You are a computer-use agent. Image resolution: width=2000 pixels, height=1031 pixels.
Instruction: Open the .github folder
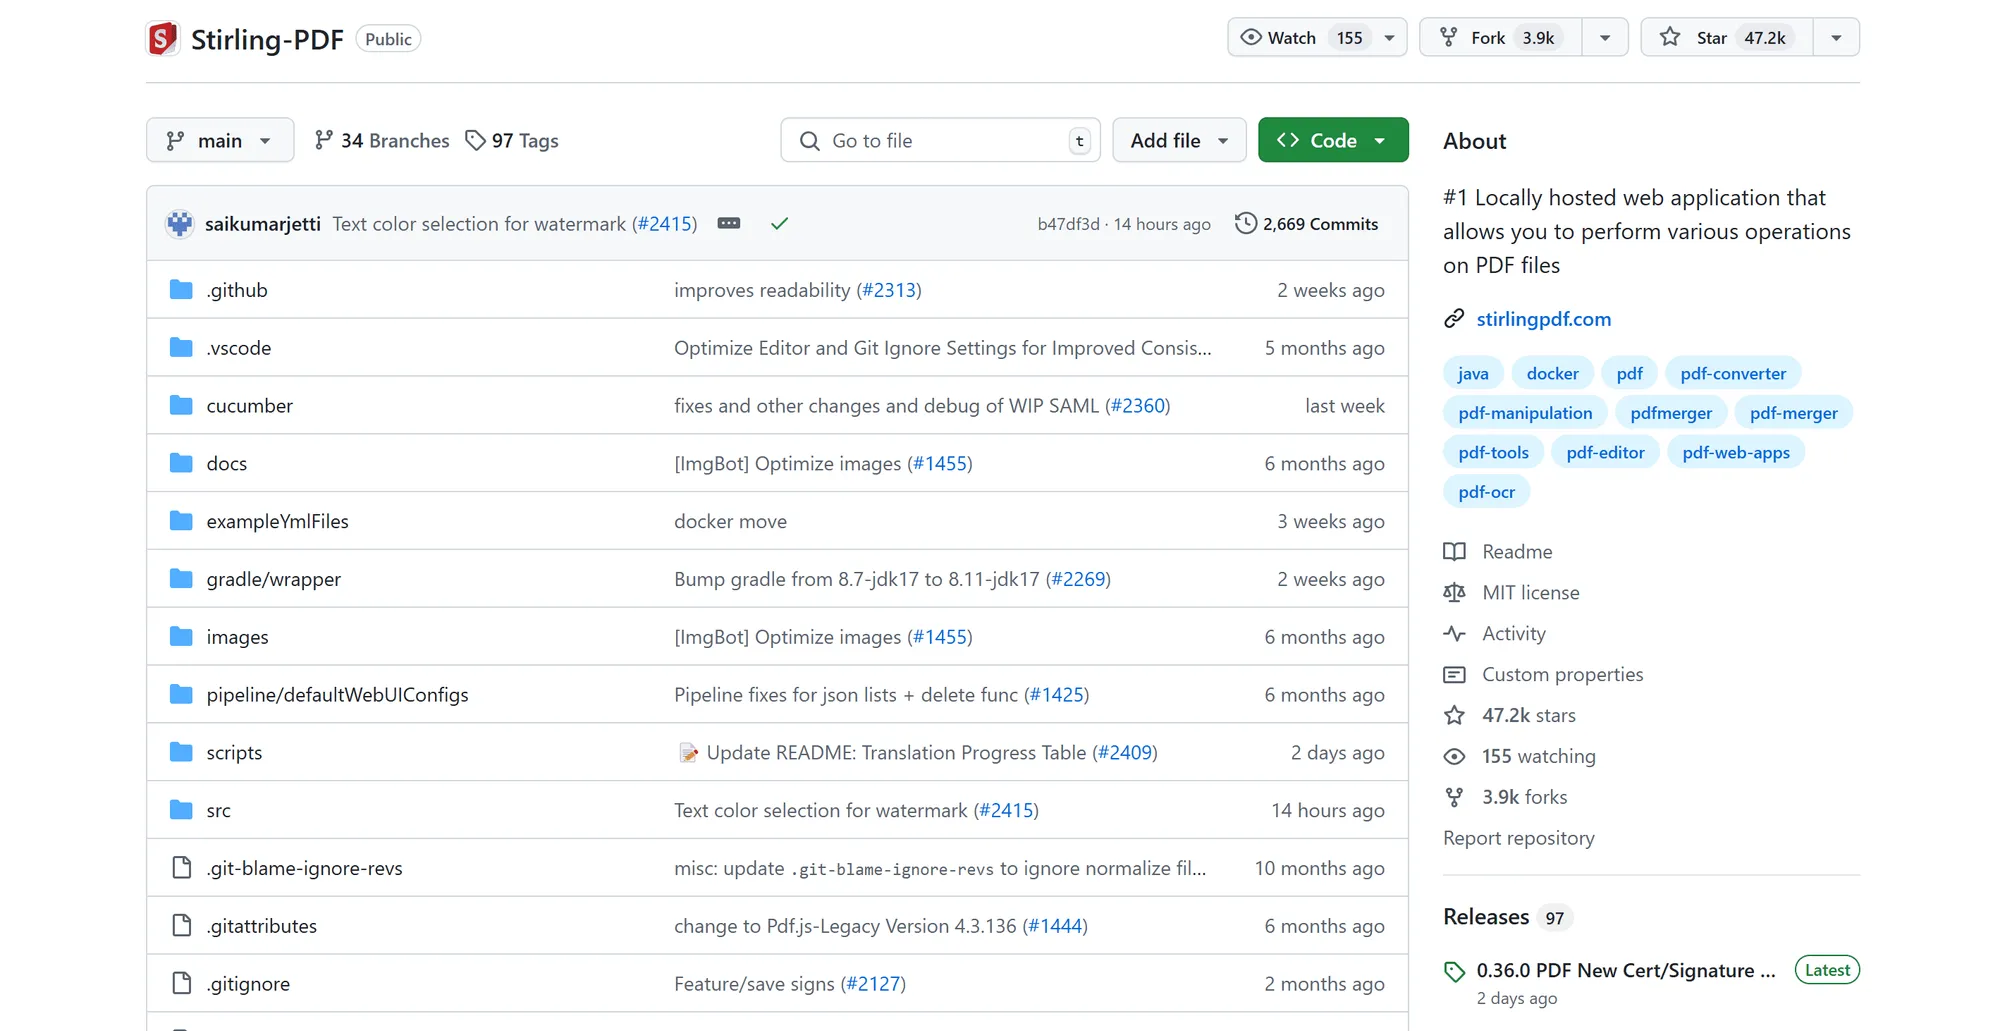pyautogui.click(x=237, y=290)
